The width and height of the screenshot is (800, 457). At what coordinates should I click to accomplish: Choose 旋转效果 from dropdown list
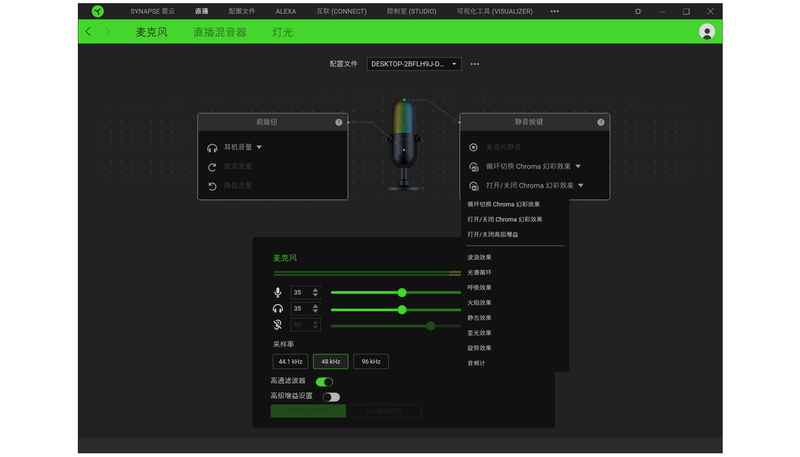(480, 348)
